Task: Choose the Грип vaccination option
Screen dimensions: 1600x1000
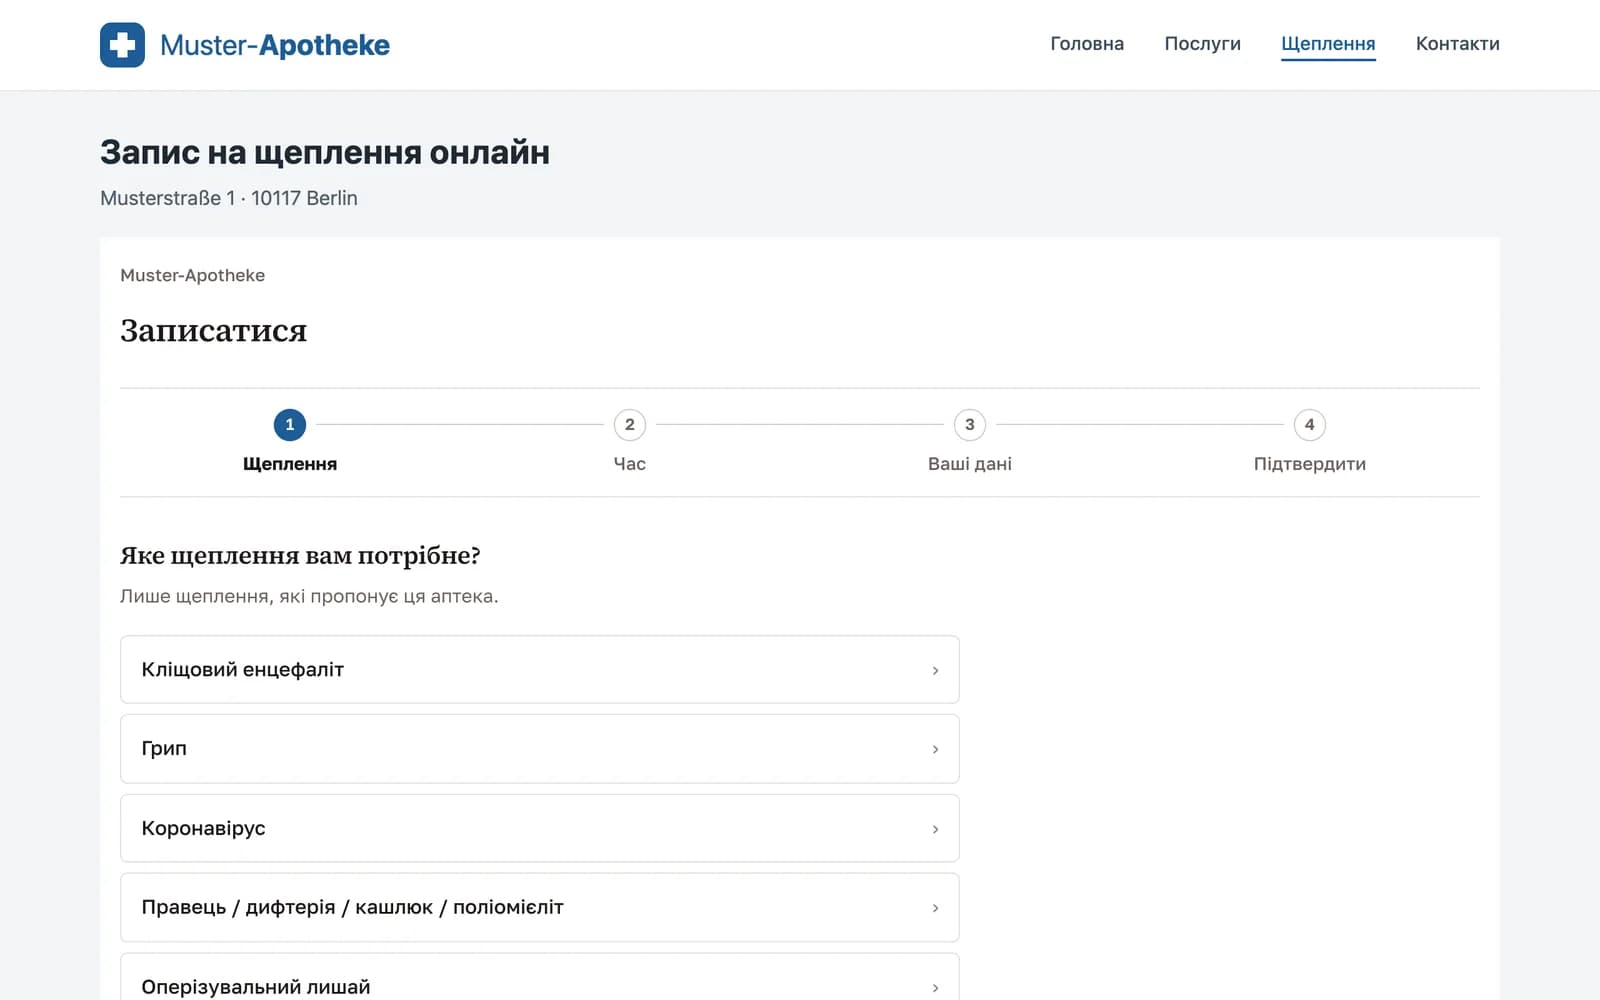Action: [x=540, y=749]
